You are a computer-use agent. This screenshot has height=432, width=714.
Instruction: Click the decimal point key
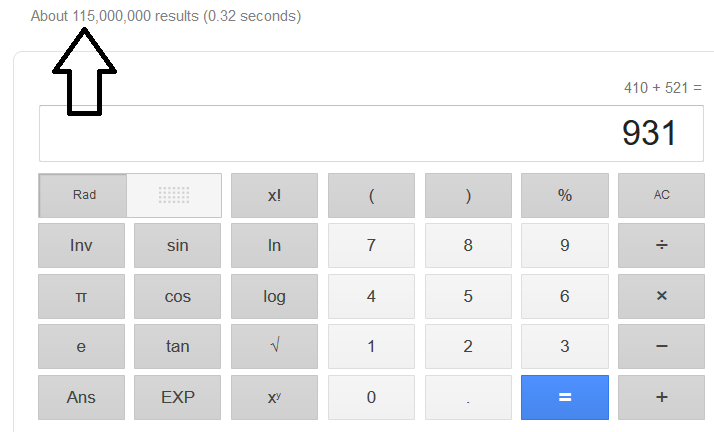pyautogui.click(x=468, y=397)
